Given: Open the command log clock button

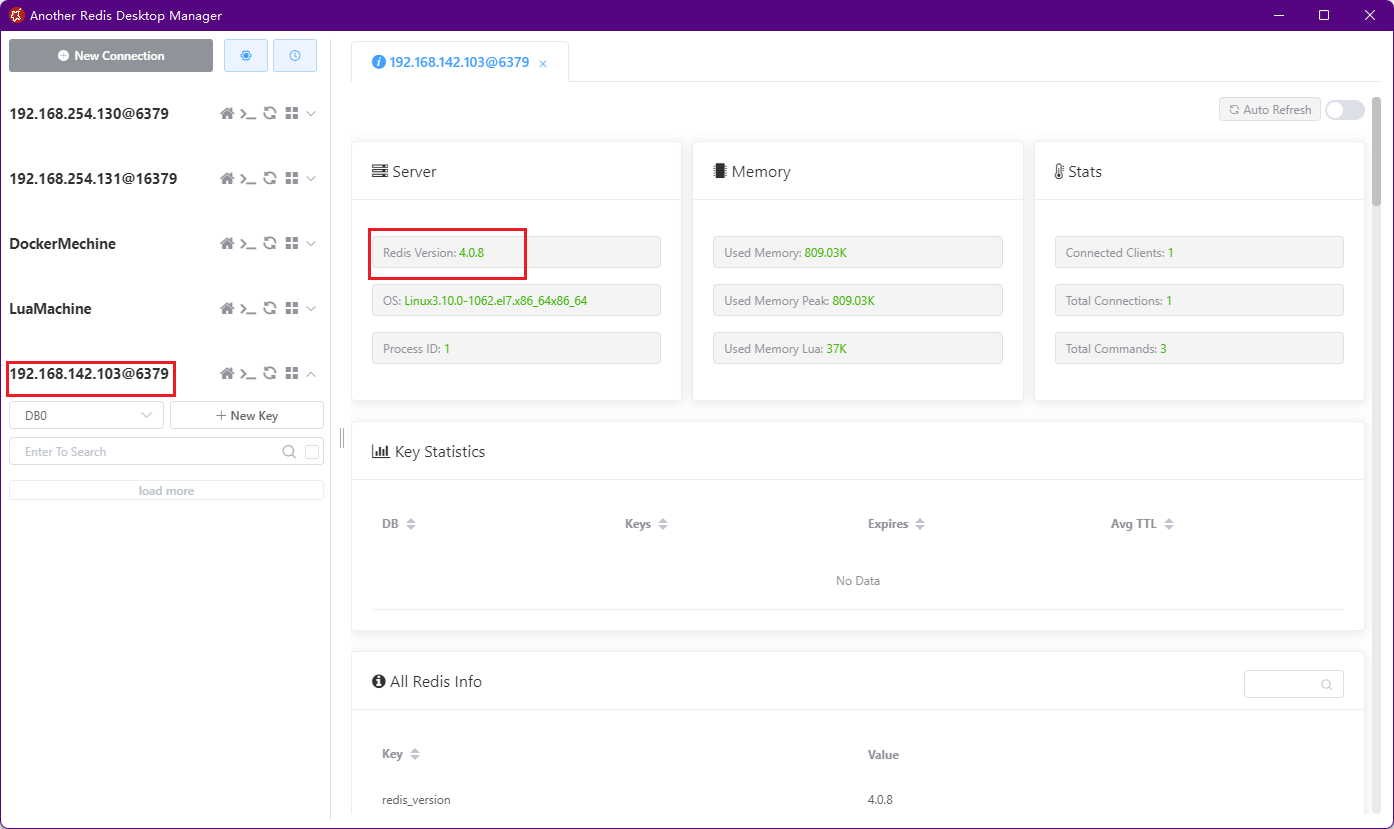Looking at the screenshot, I should (x=295, y=56).
